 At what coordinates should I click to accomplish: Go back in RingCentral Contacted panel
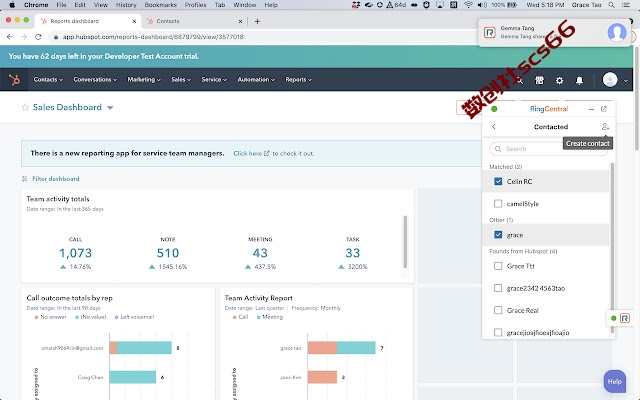pyautogui.click(x=494, y=127)
